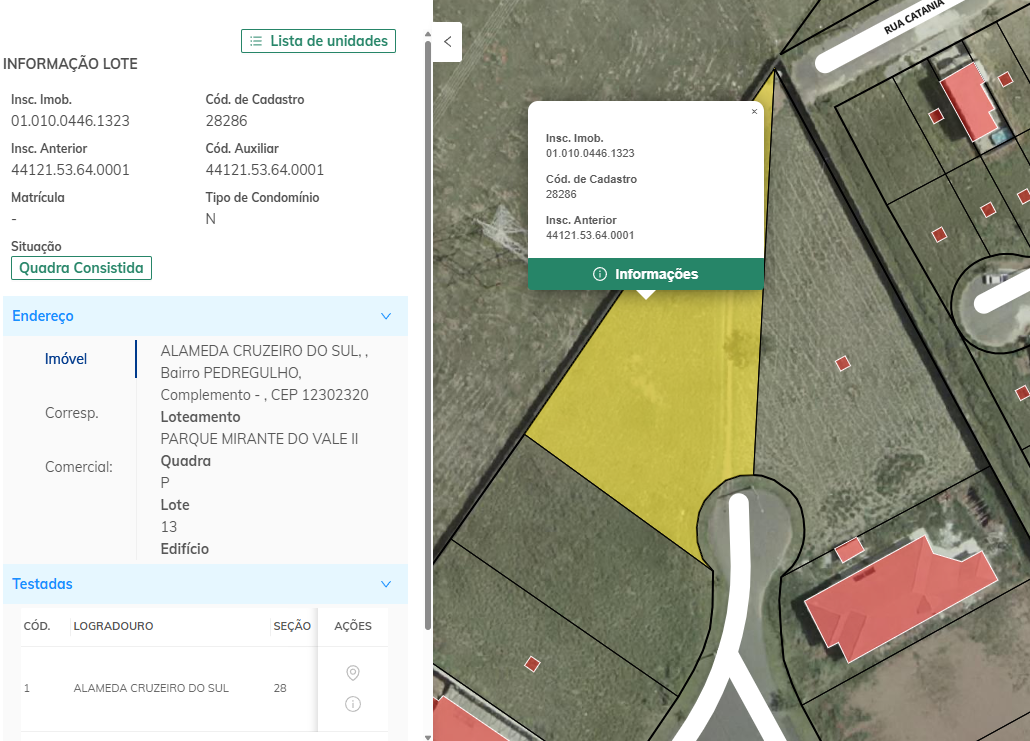The image size is (1030, 741).
Task: Click the list icon in Lista de unidades
Action: point(256,41)
